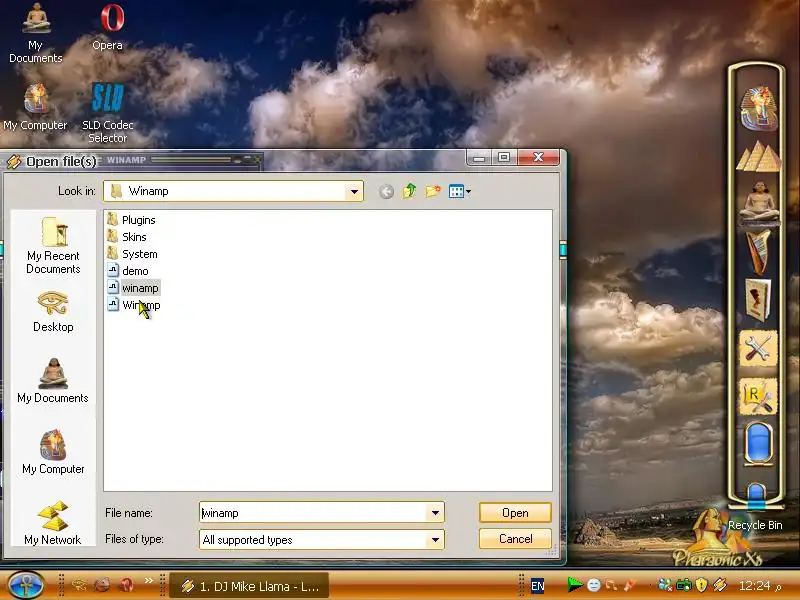This screenshot has height=600, width=800.
Task: Open the pyramids dock icon
Action: tap(759, 157)
